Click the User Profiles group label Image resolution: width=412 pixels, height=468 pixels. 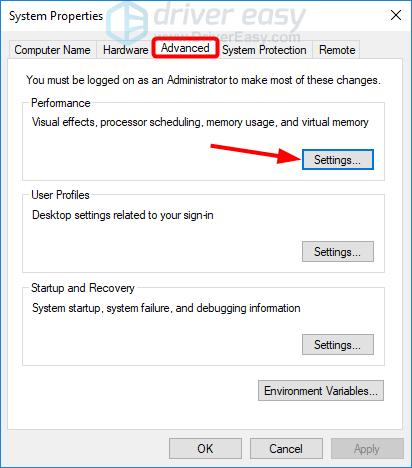[60, 195]
